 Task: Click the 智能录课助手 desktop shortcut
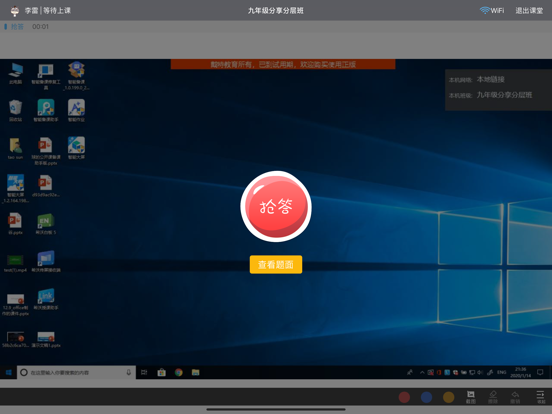46,111
